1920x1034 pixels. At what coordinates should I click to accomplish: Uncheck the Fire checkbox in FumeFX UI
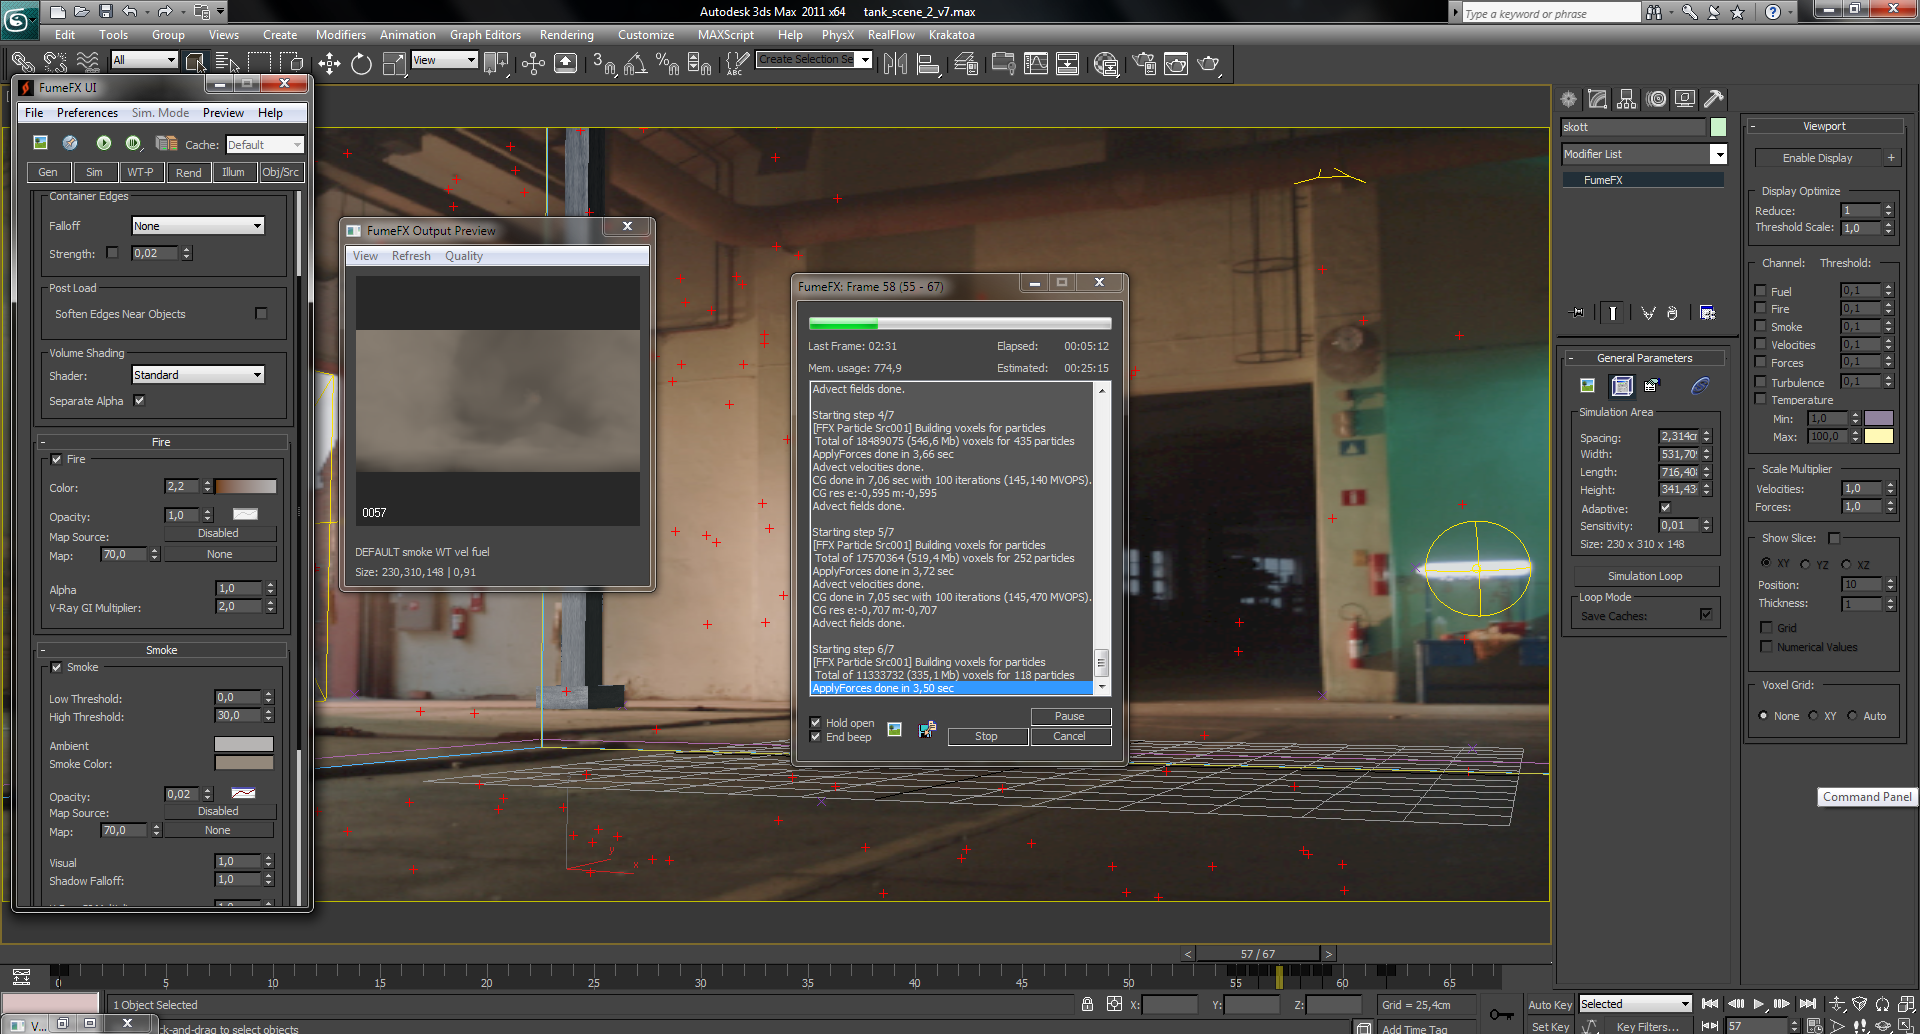click(x=56, y=459)
